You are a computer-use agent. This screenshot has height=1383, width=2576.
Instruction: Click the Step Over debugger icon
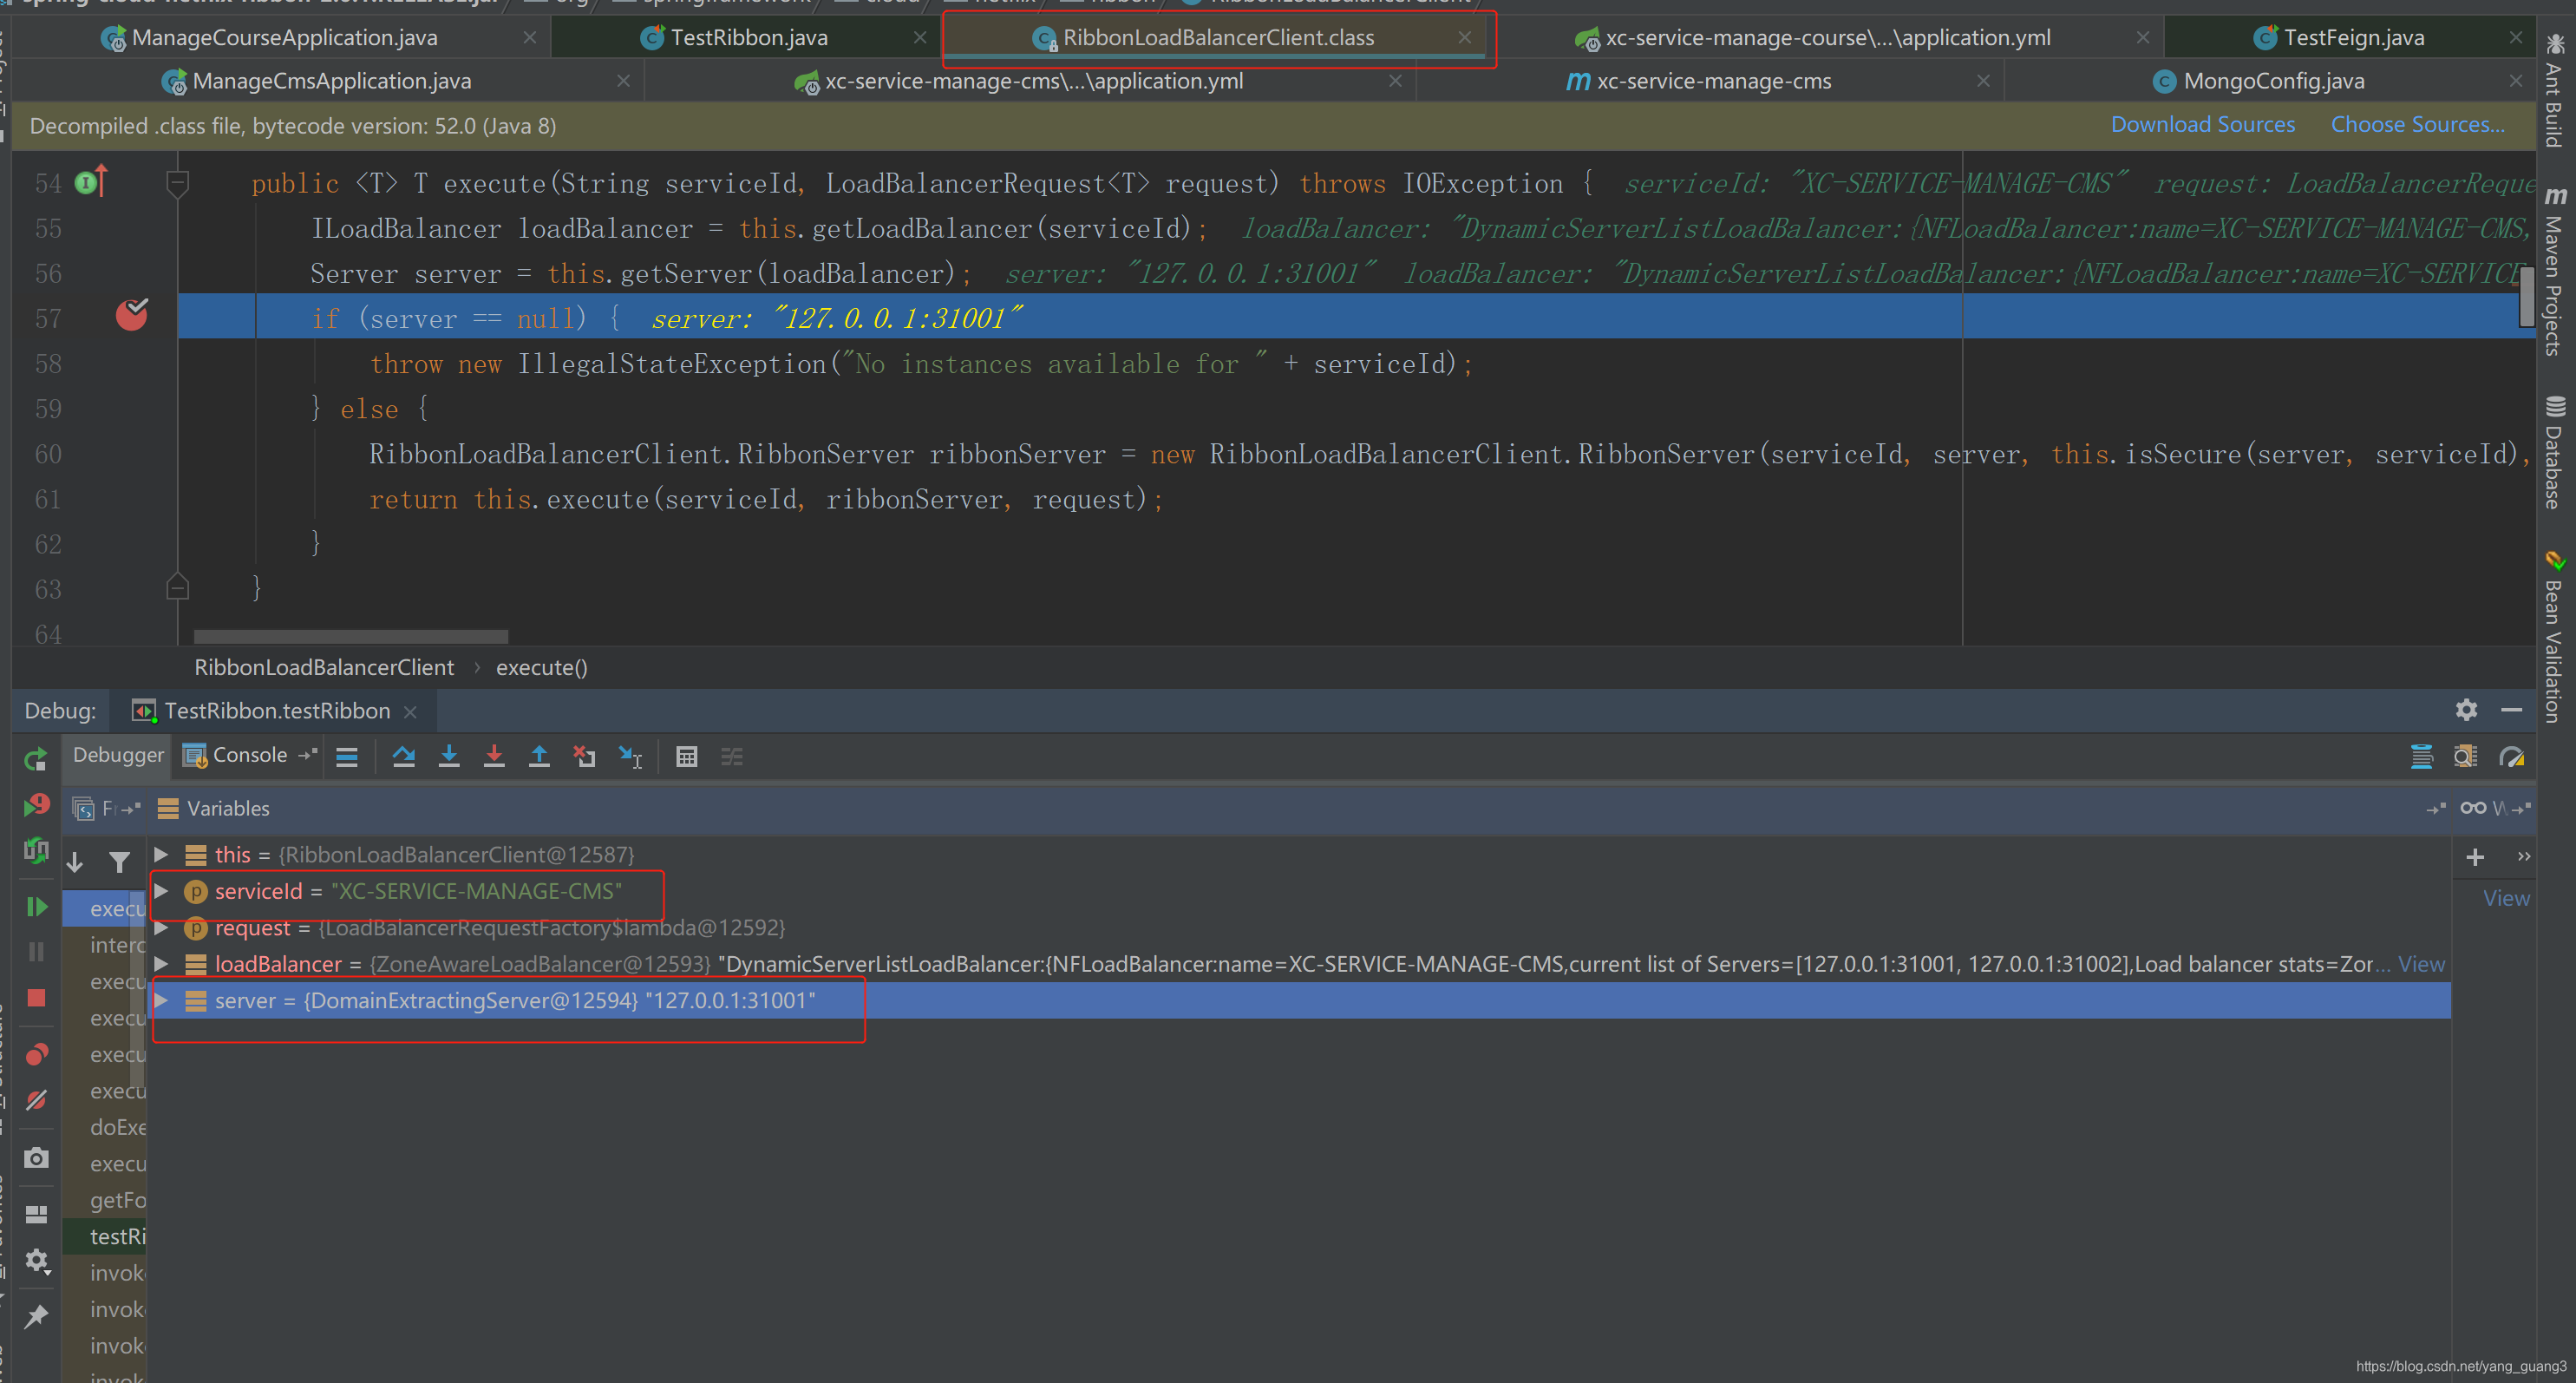point(403,757)
